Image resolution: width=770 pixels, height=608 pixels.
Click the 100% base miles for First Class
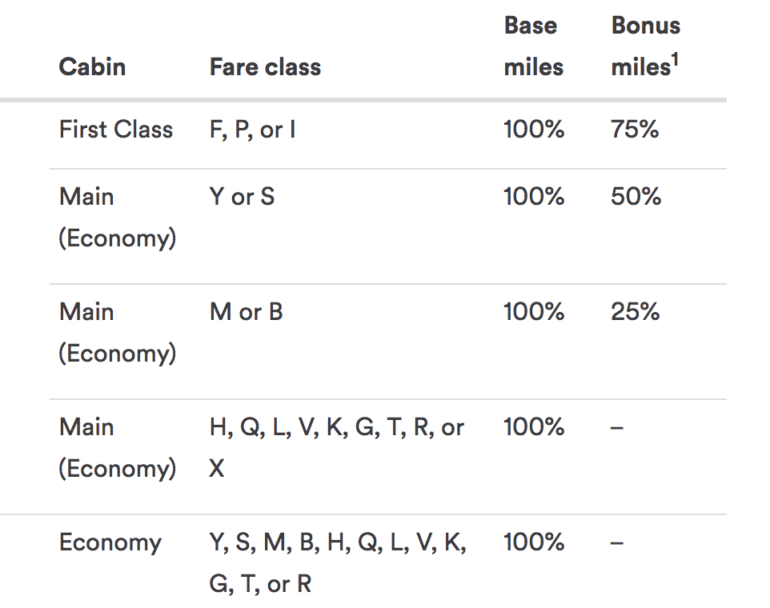point(534,130)
